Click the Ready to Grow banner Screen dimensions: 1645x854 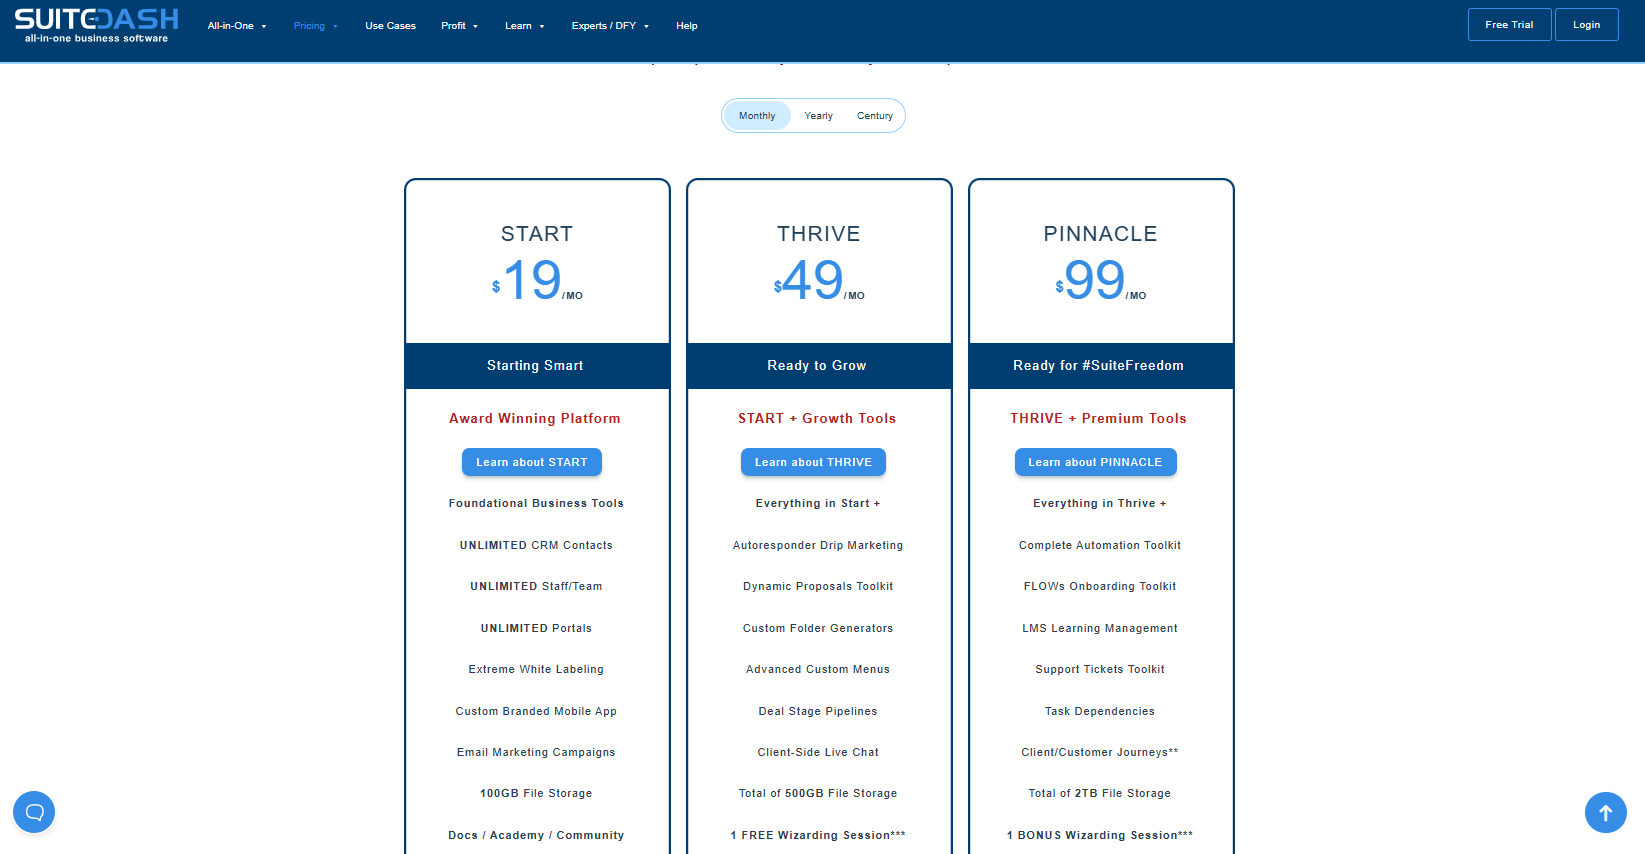[x=818, y=366]
